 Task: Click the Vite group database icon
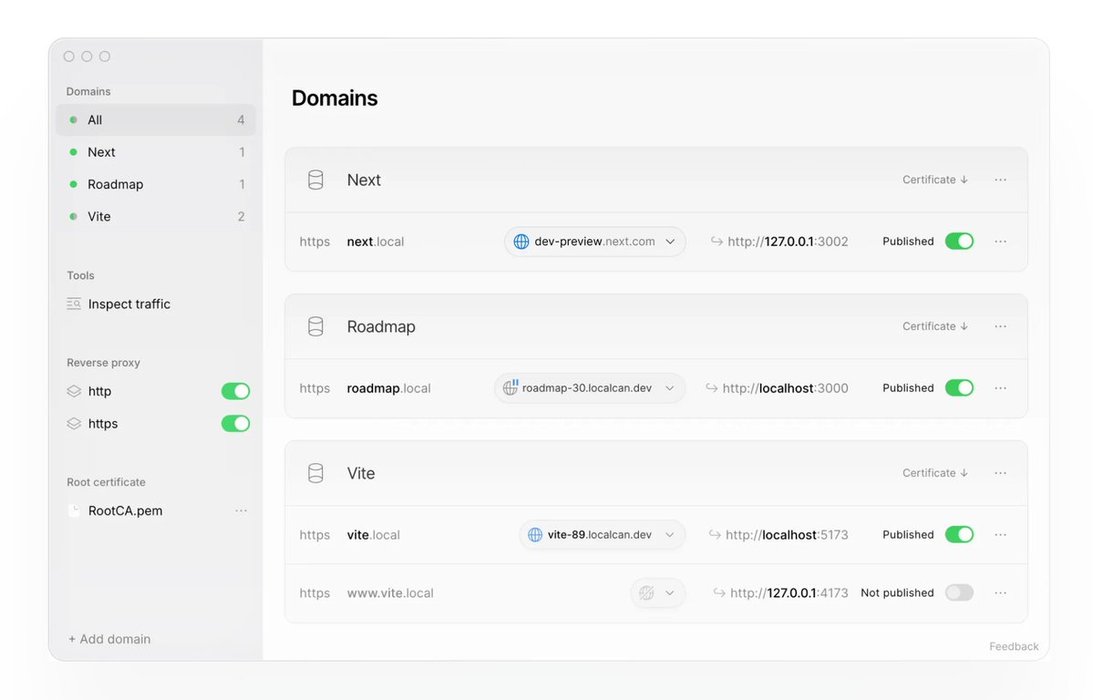pyautogui.click(x=316, y=473)
